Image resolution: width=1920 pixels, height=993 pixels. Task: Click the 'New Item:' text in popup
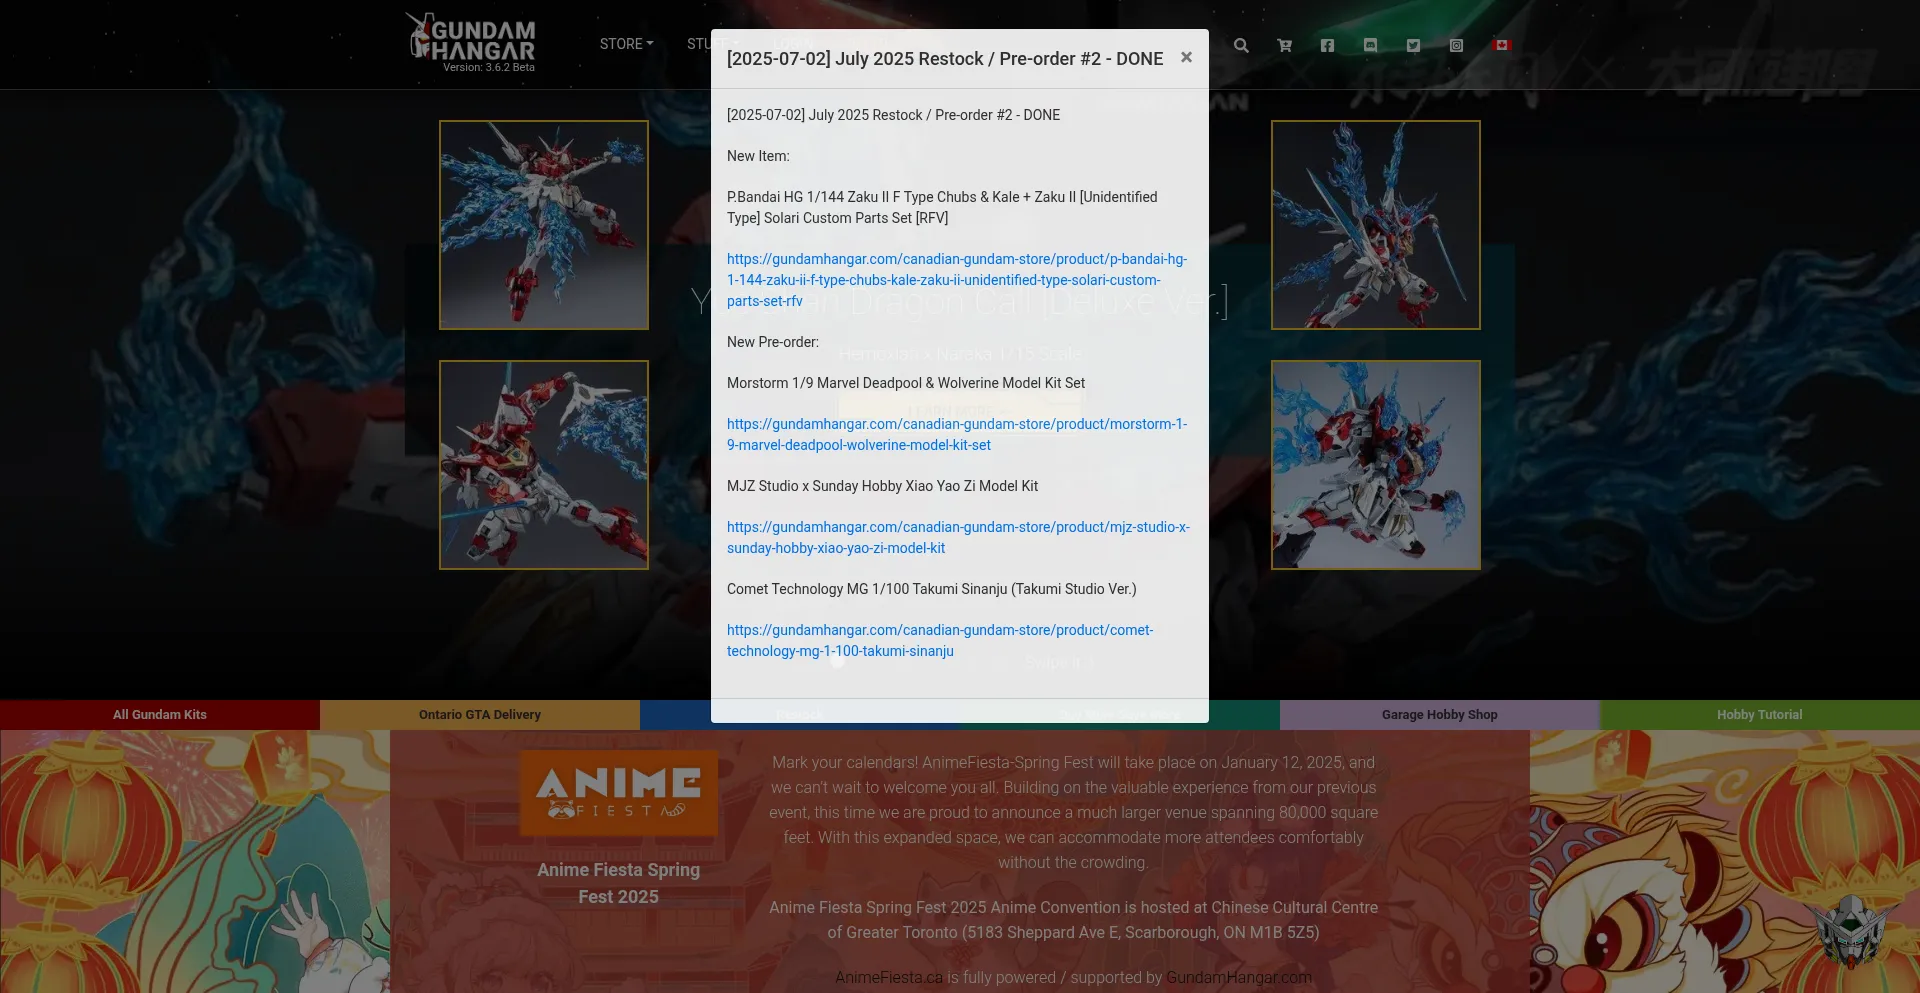click(758, 156)
